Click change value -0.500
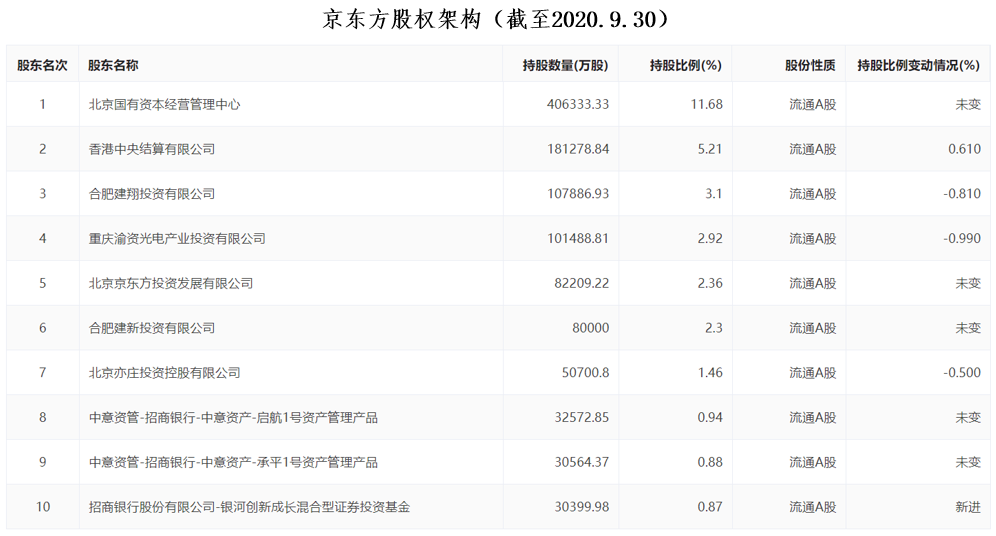 (x=962, y=373)
